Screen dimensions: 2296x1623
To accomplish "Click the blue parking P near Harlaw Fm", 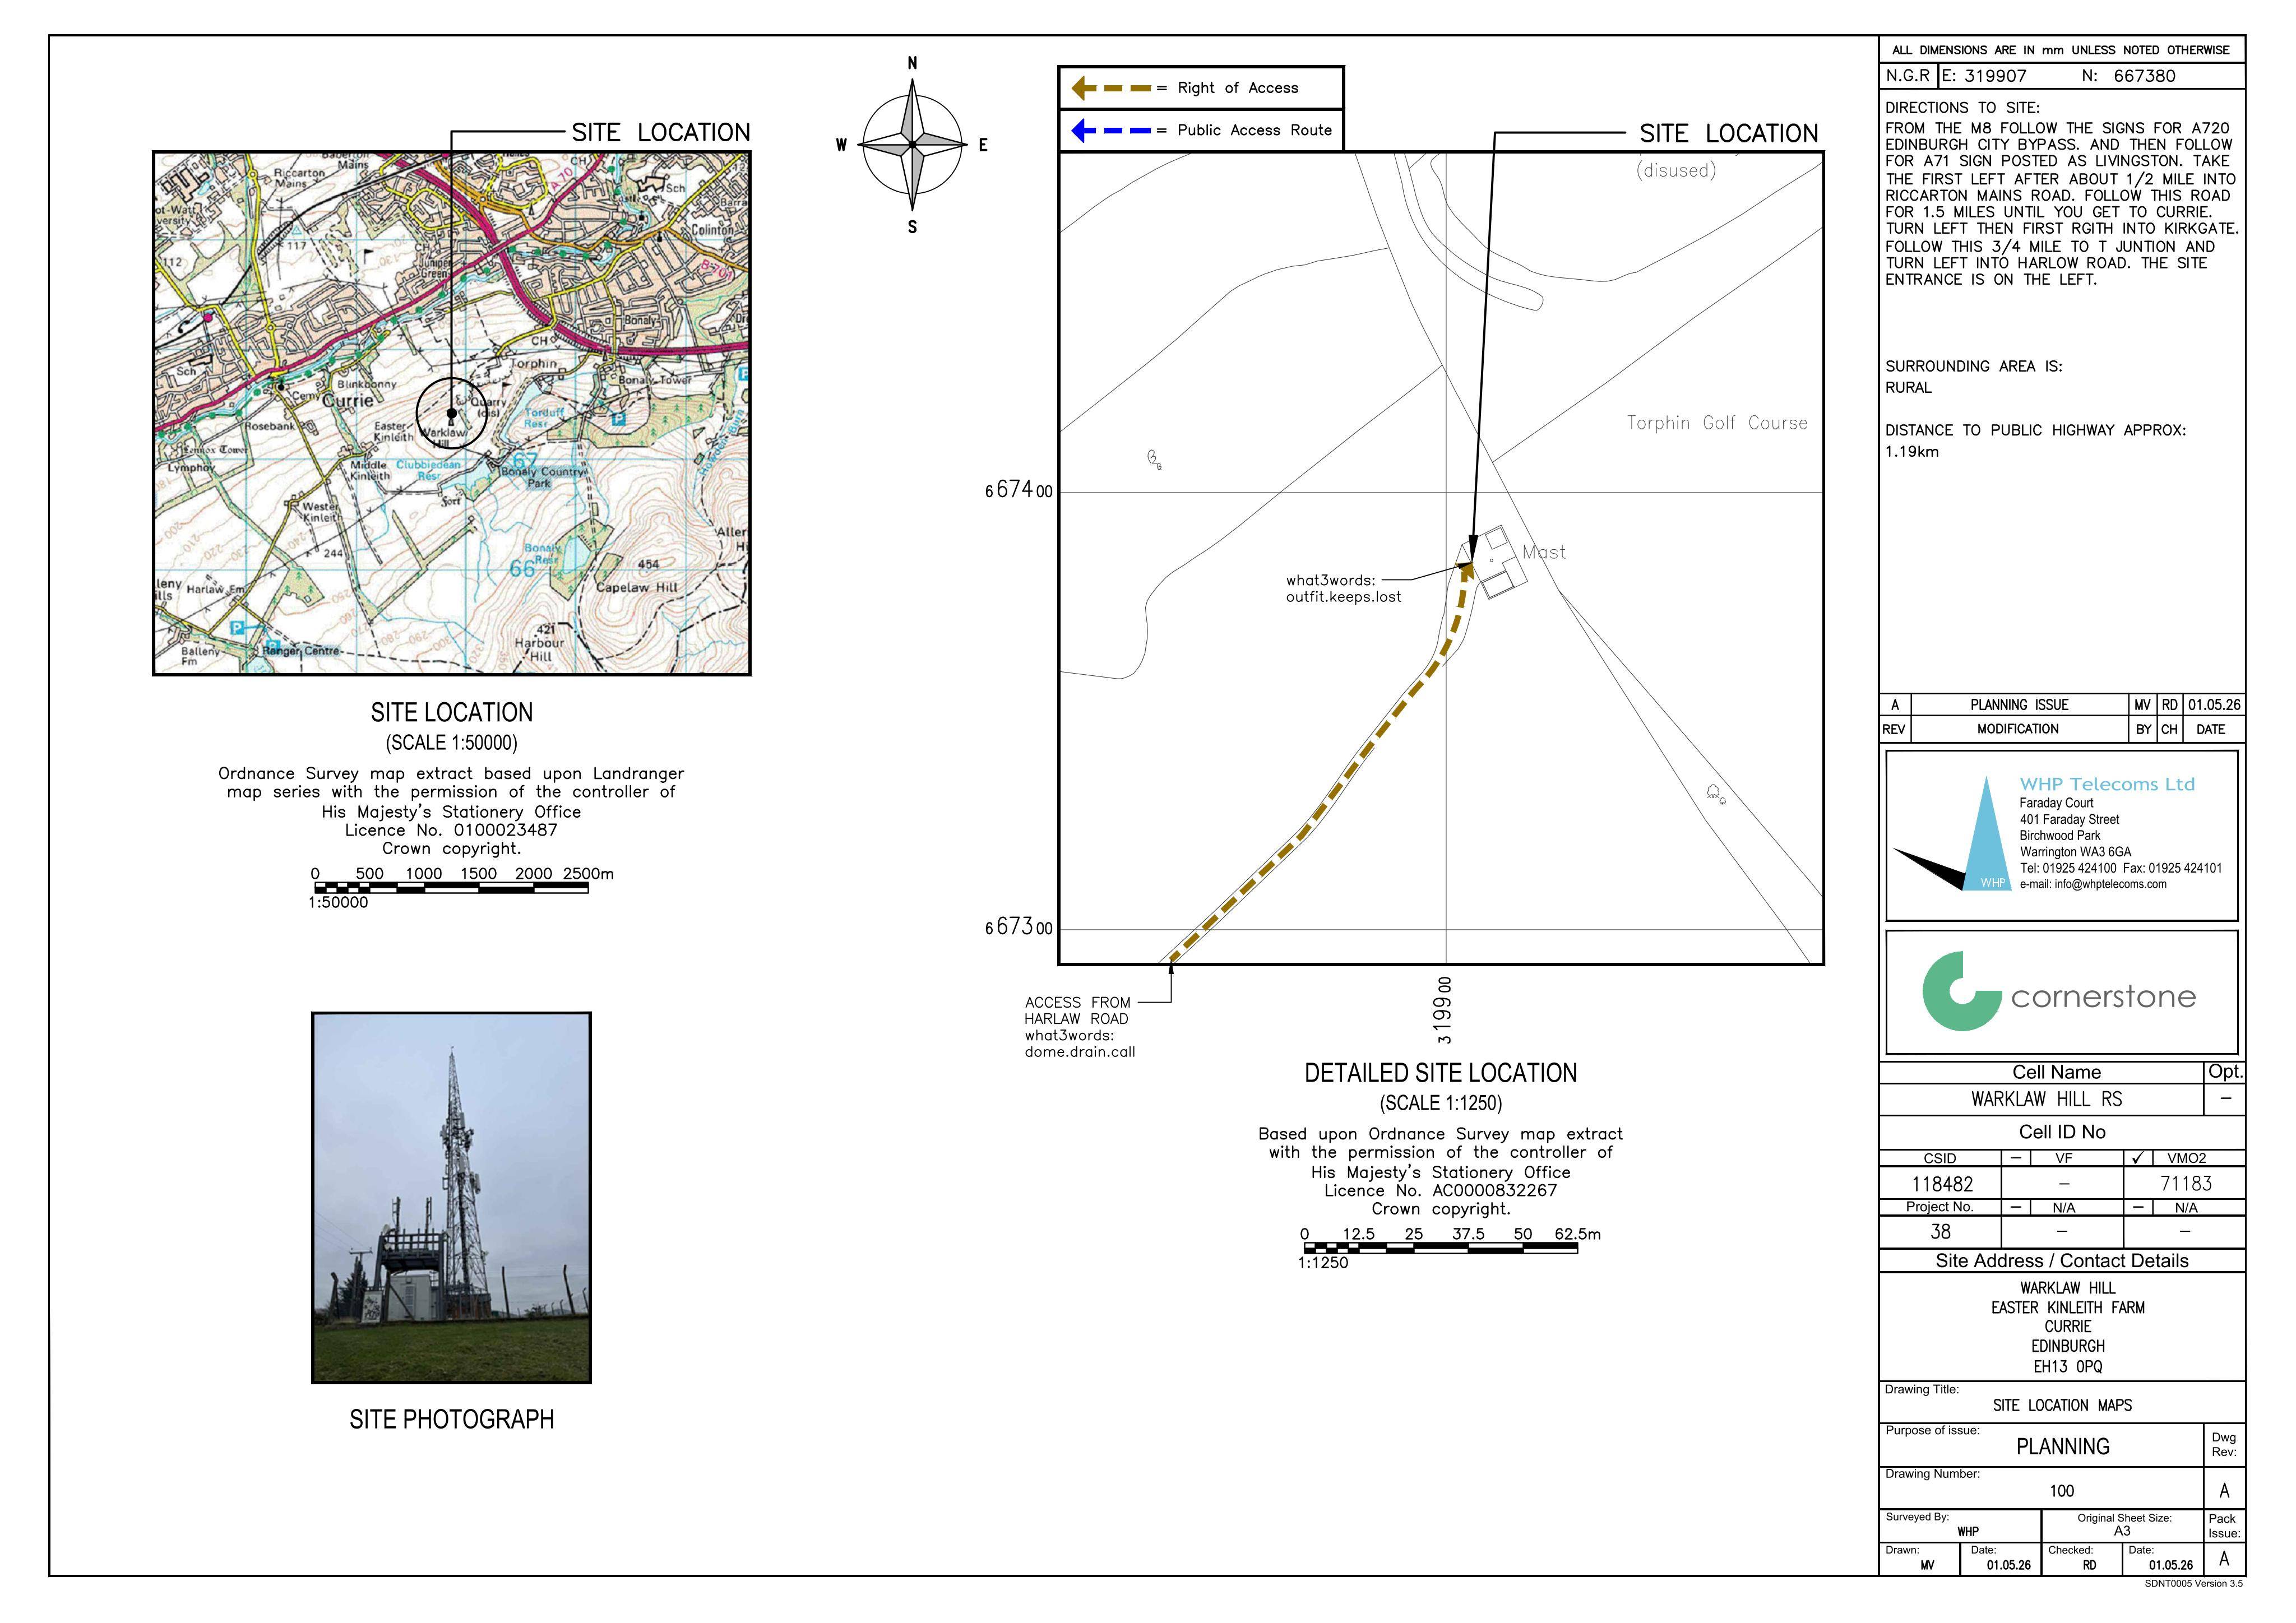I will [237, 628].
